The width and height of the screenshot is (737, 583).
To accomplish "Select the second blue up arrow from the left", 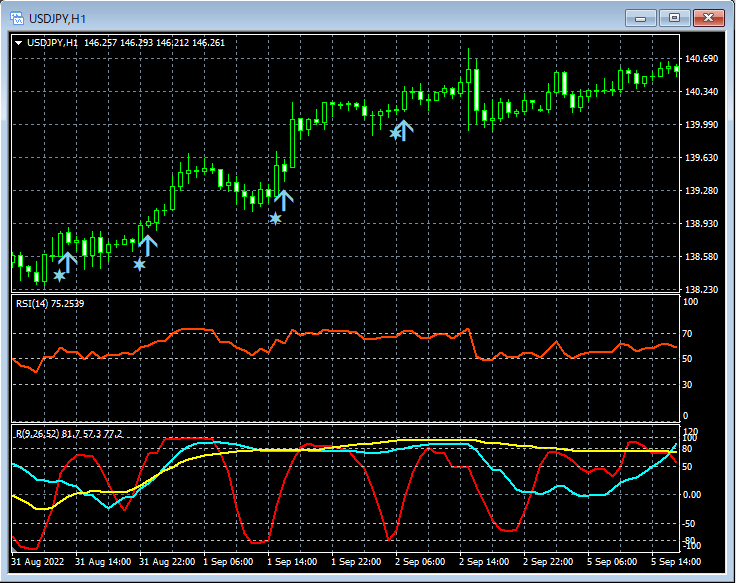I will pos(148,244).
